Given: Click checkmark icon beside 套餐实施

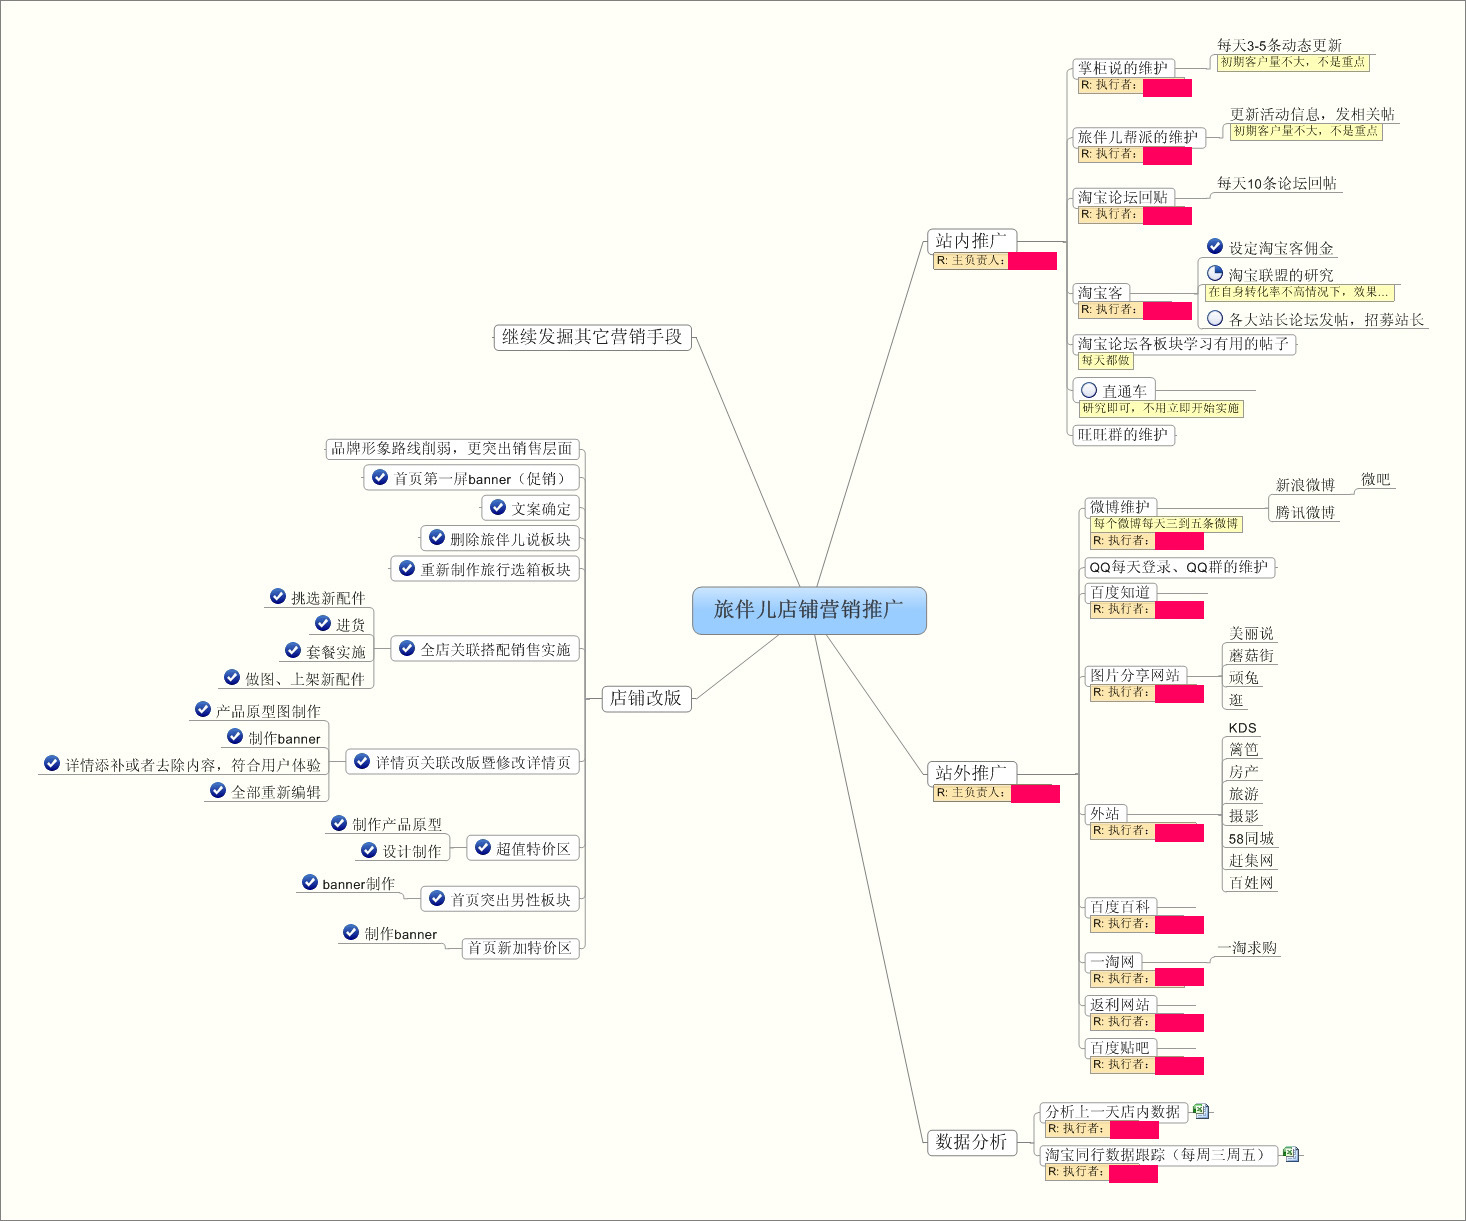Looking at the screenshot, I should click(x=293, y=650).
